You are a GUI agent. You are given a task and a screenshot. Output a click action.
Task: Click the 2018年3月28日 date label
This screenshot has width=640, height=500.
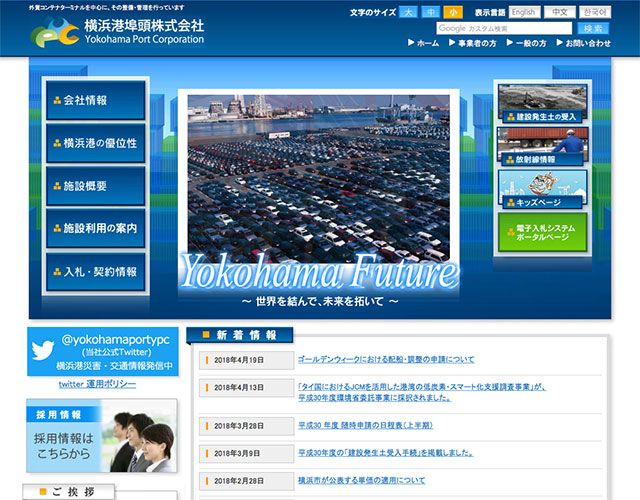click(x=247, y=426)
